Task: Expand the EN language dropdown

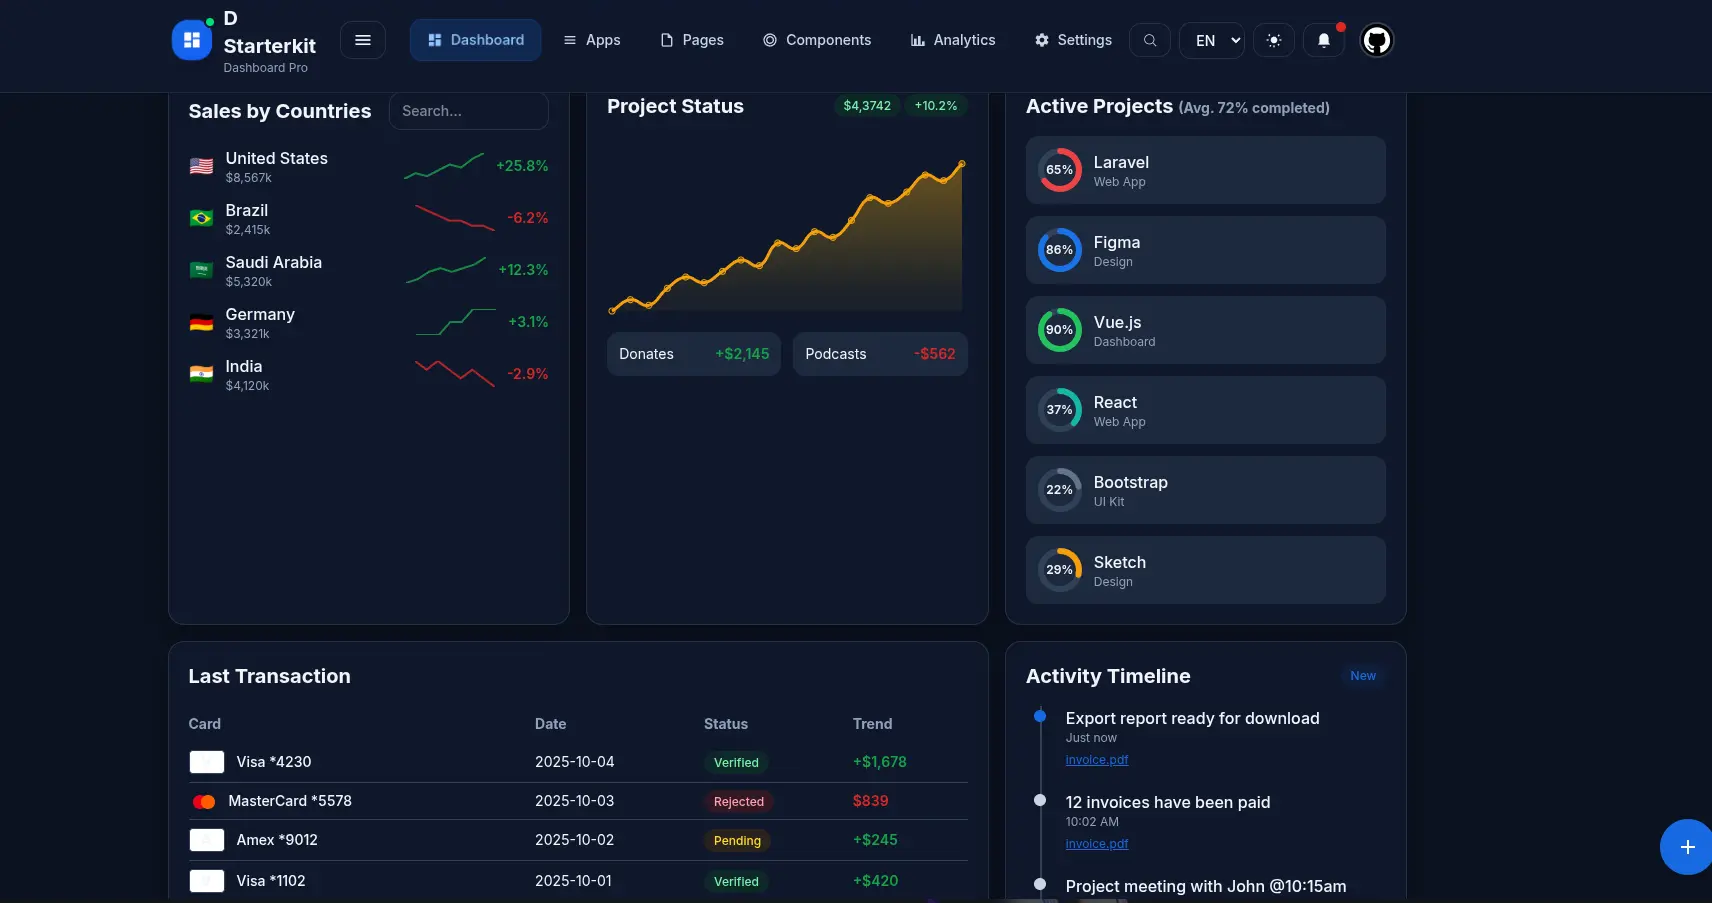Action: (1212, 41)
